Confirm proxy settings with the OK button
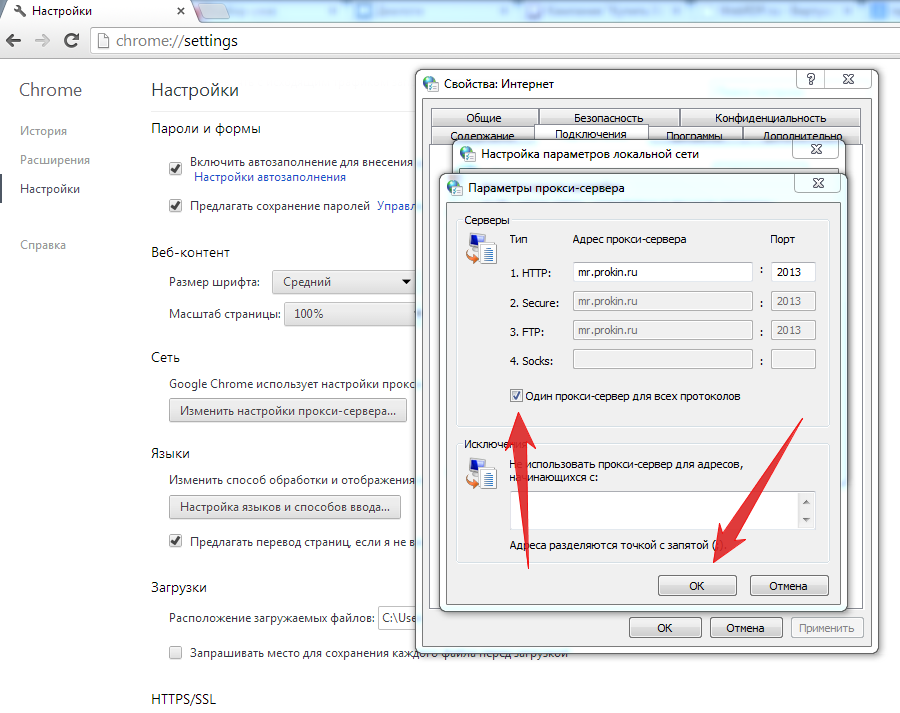Image resolution: width=900 pixels, height=713 pixels. pos(697,586)
